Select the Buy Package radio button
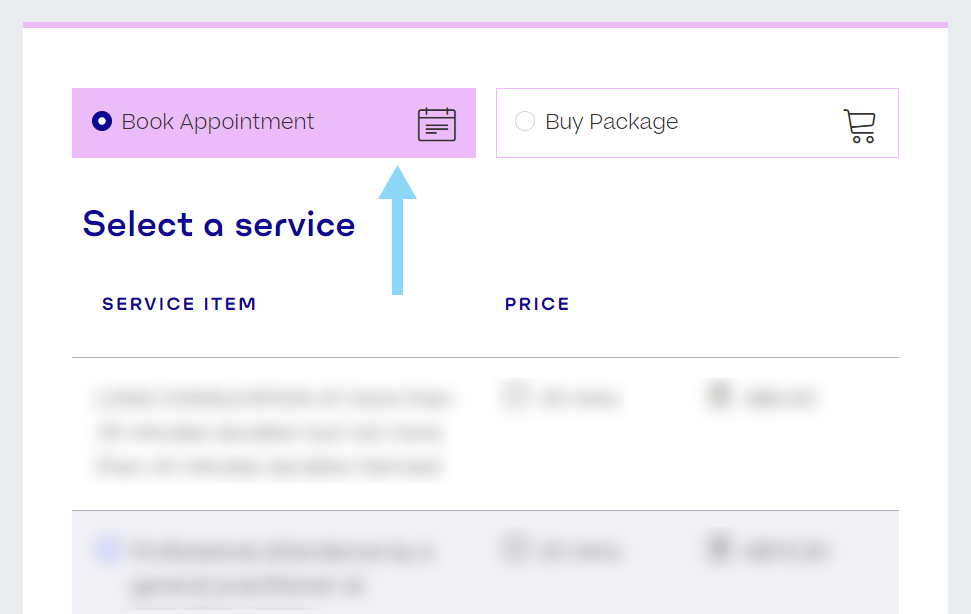The image size is (971, 614). click(525, 122)
